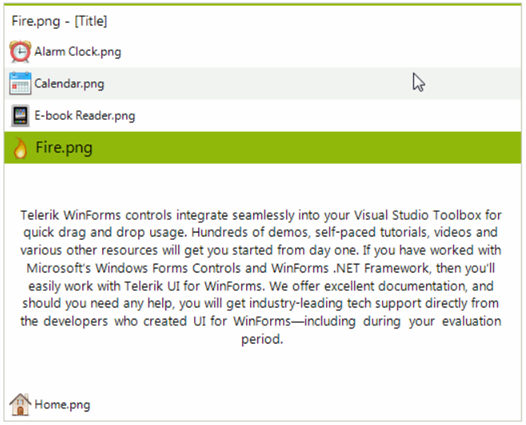This screenshot has height=425, width=526.
Task: Click the green Fire.png text label
Action: (64, 148)
